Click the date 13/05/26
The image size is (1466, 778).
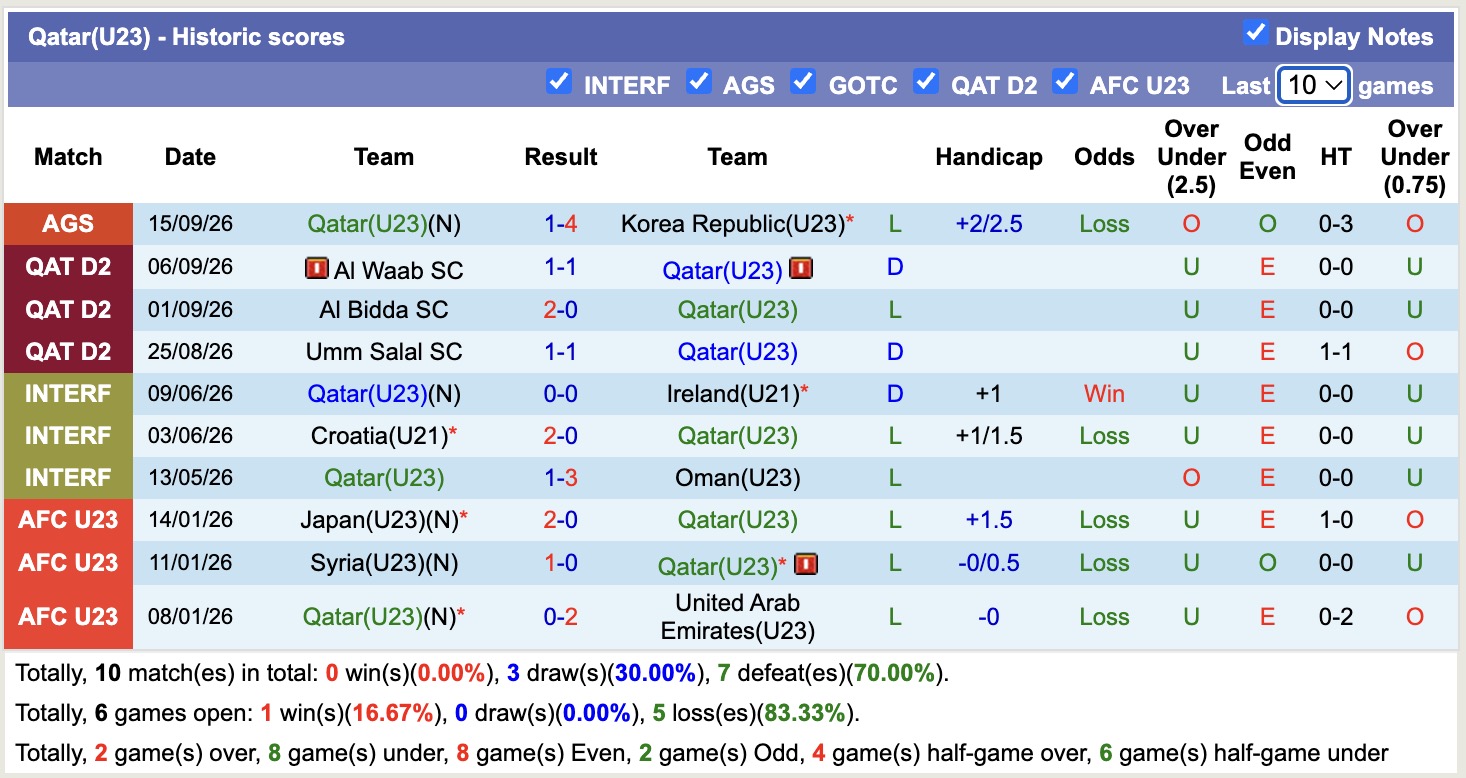(190, 478)
